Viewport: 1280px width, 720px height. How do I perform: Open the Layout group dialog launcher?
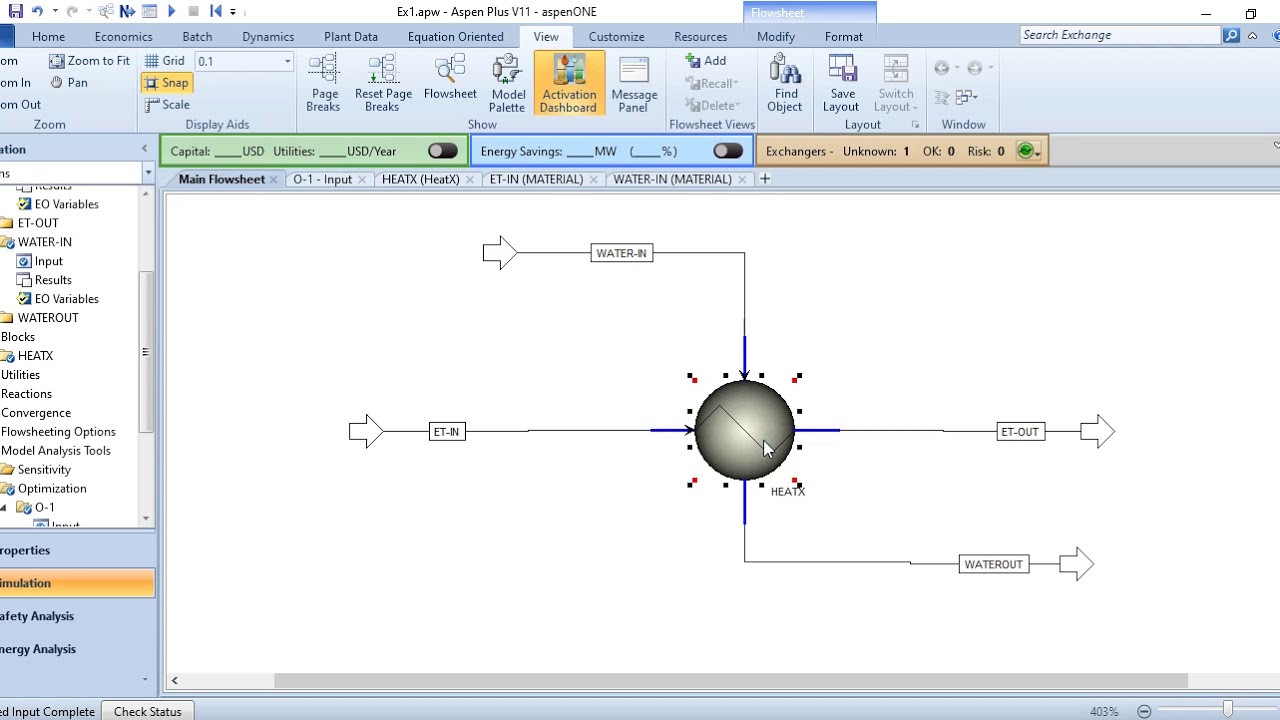915,125
